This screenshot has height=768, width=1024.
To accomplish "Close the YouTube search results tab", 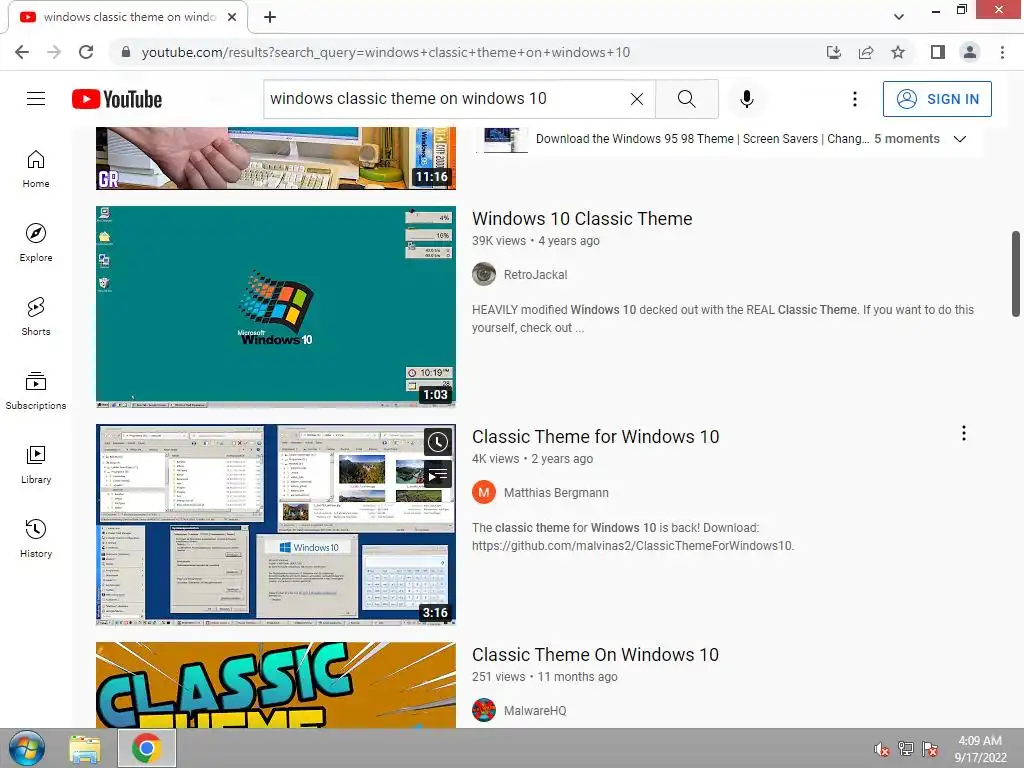I will click(232, 17).
